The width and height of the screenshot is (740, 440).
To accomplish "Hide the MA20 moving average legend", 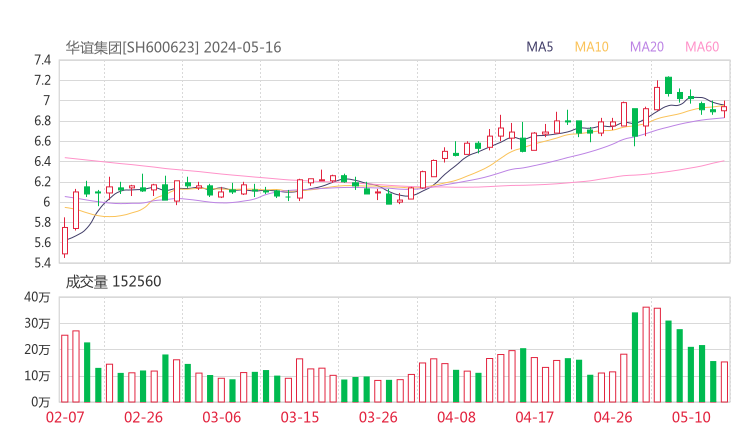I will [x=647, y=47].
